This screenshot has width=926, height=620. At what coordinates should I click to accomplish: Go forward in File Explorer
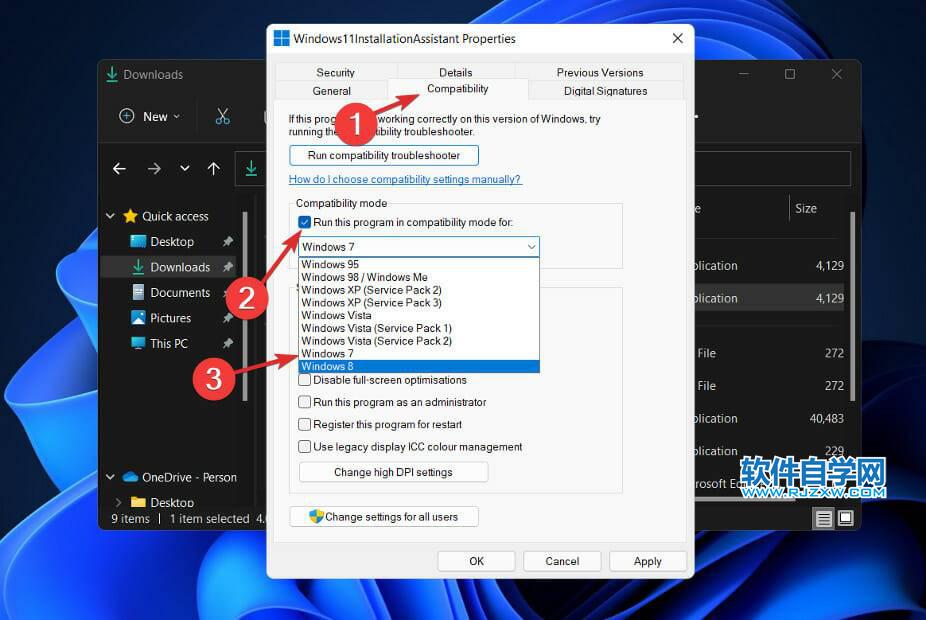point(154,169)
